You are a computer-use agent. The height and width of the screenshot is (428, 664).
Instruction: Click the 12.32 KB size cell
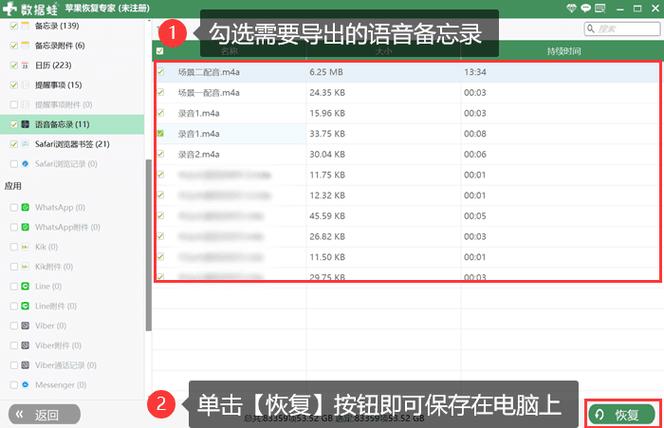point(327,195)
